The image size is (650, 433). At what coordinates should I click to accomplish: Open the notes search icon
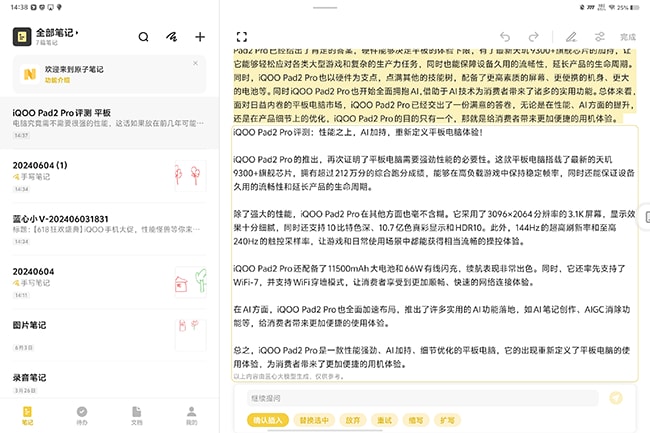(x=143, y=37)
